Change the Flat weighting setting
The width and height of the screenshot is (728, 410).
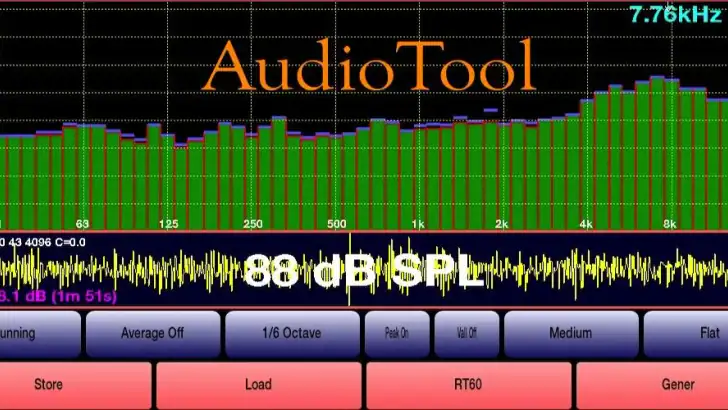(686, 334)
